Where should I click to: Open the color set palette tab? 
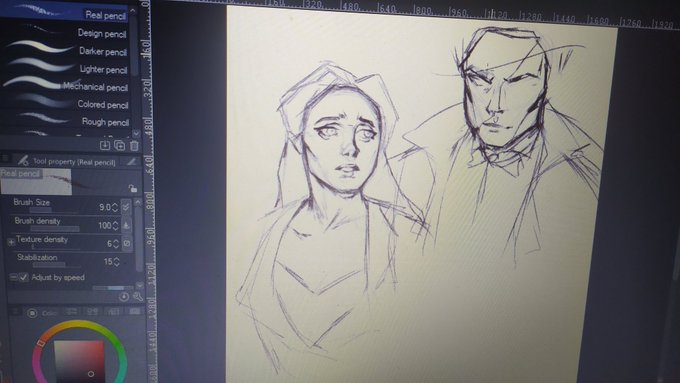(92, 311)
